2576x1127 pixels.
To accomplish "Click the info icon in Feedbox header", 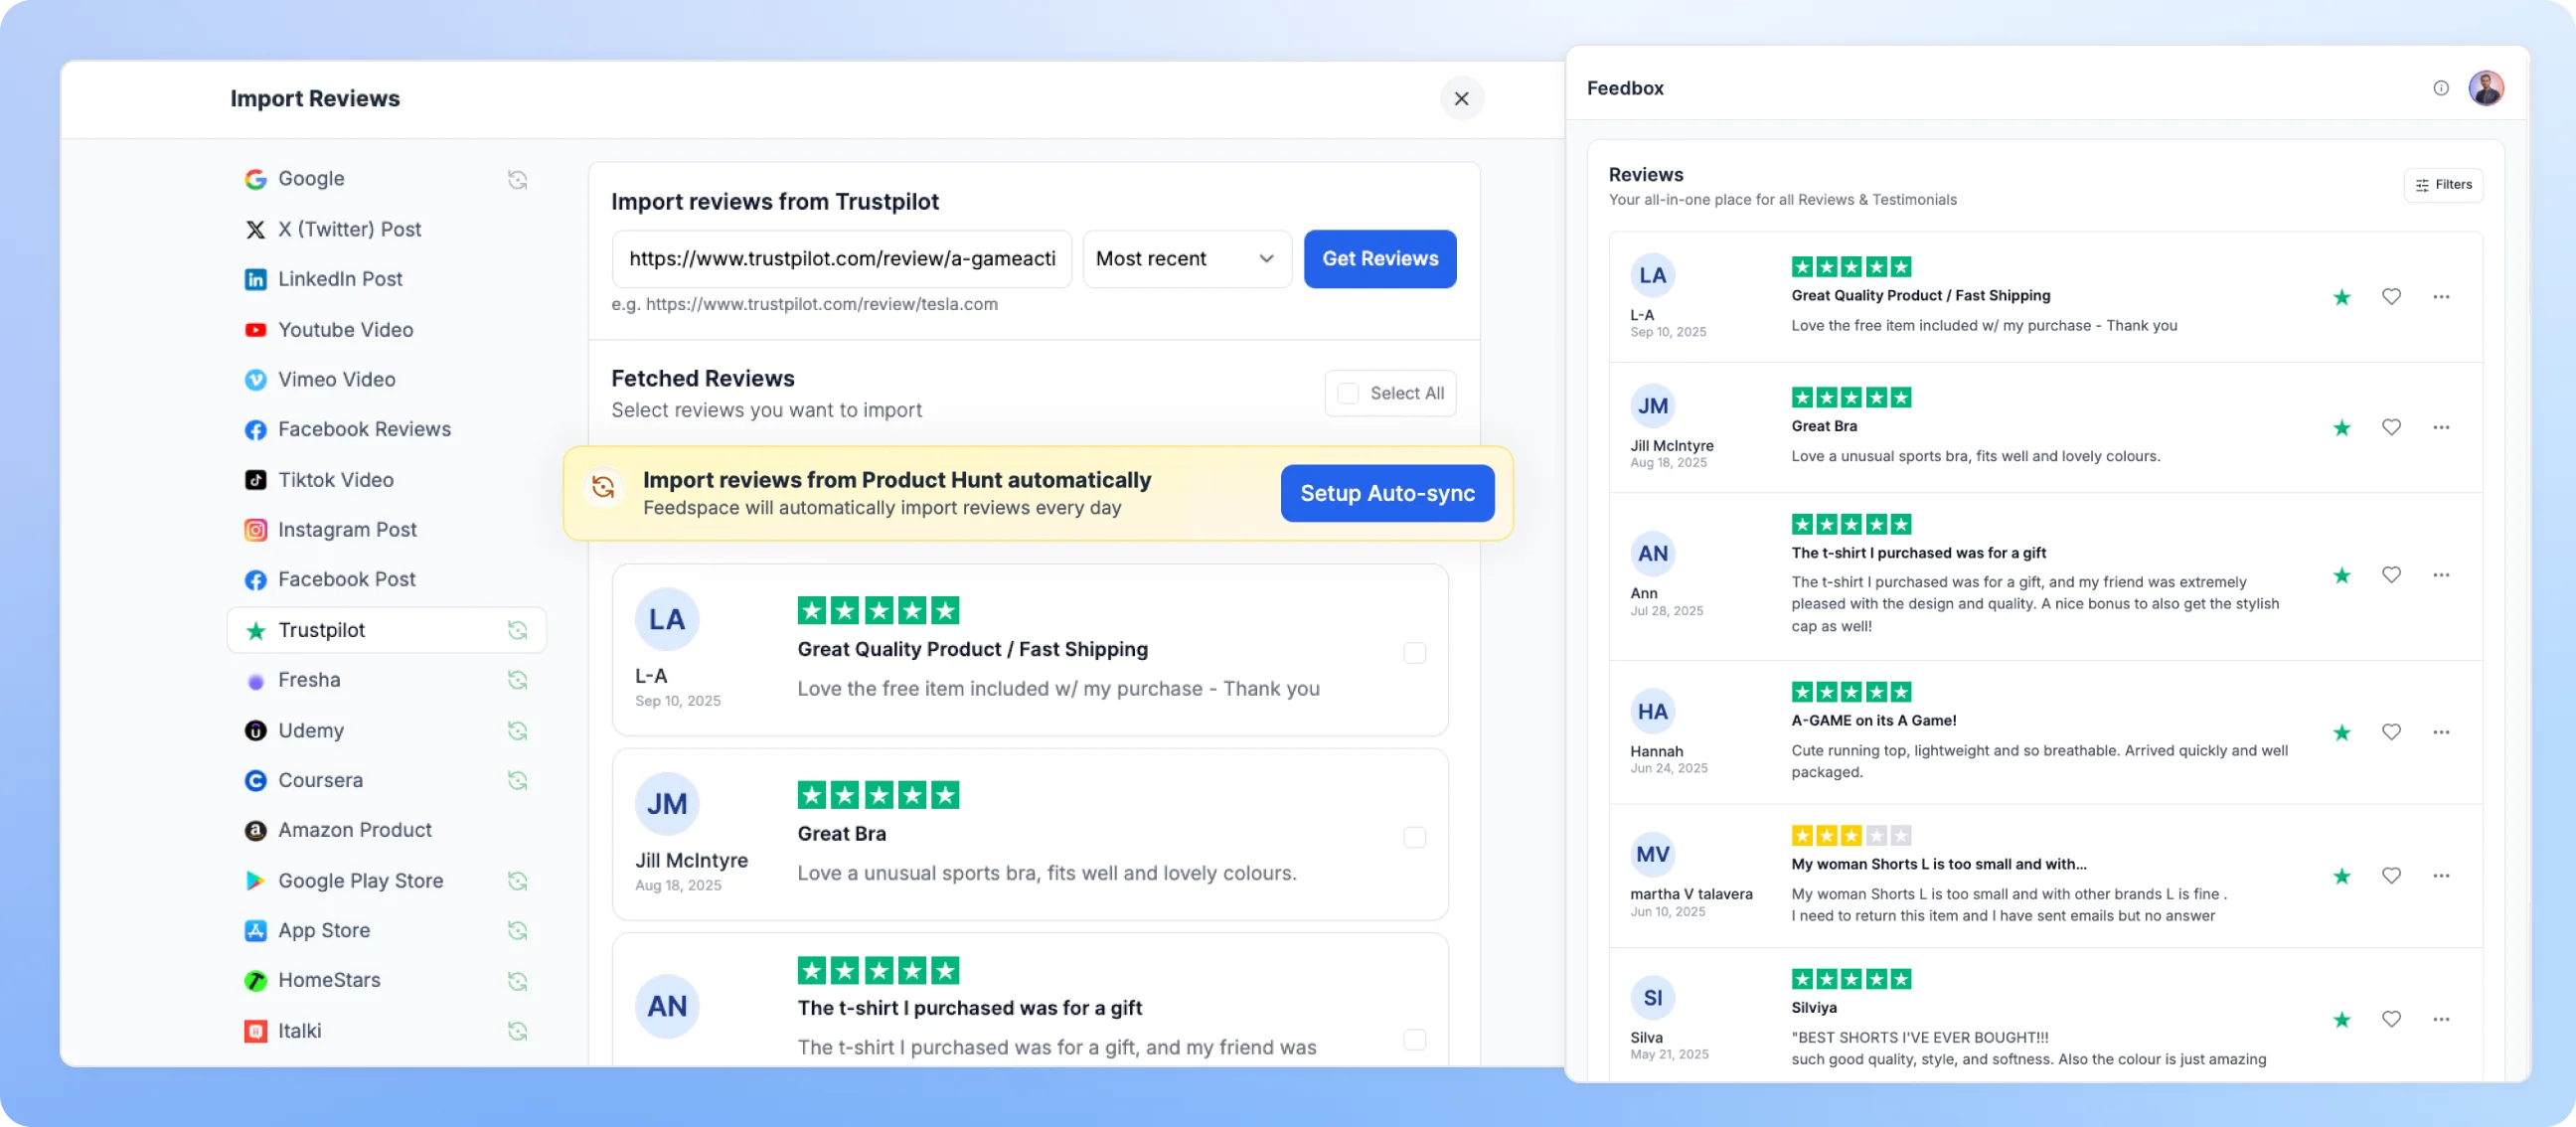I will (x=2441, y=88).
